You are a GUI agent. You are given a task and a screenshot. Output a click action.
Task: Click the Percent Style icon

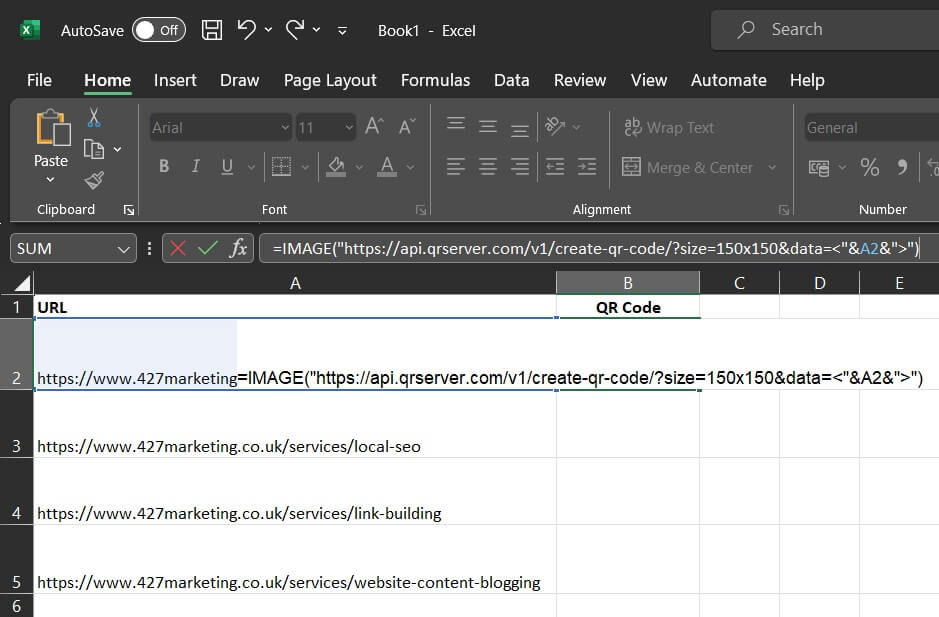870,167
